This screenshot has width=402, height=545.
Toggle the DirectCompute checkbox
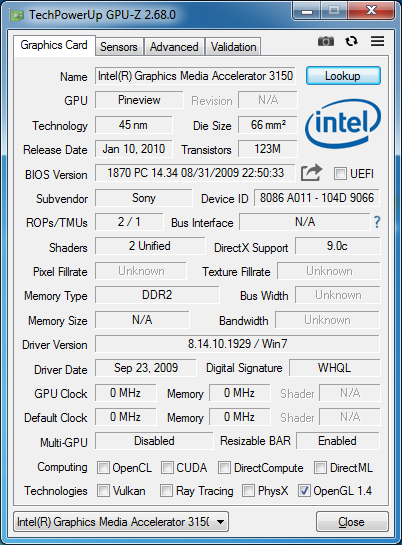[x=224, y=467]
